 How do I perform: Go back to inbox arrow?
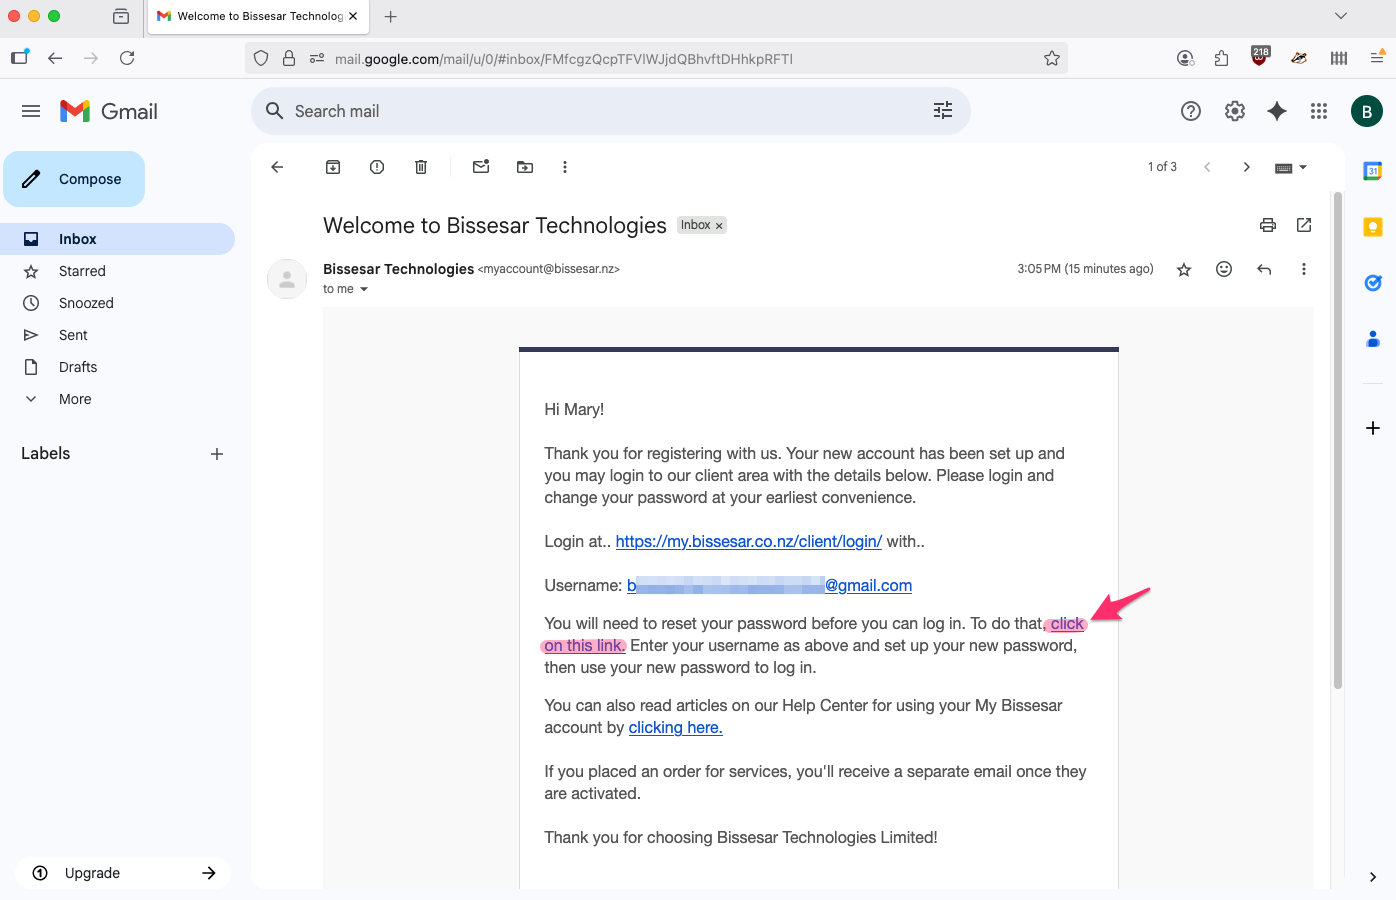(278, 167)
